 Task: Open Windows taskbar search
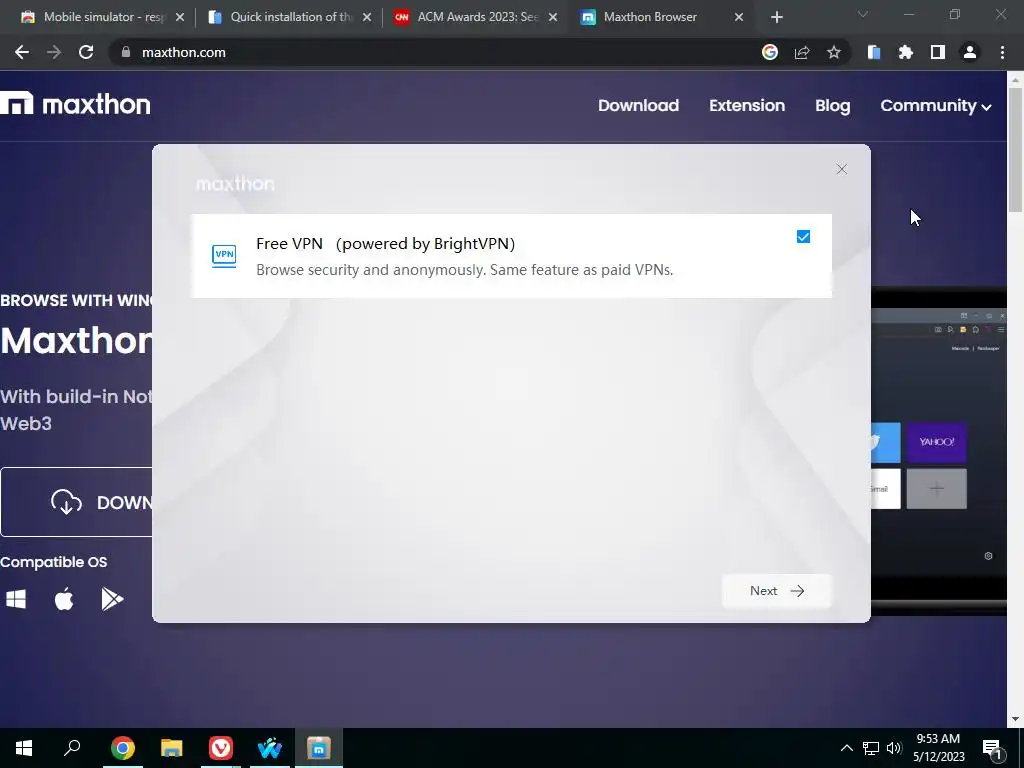72,748
